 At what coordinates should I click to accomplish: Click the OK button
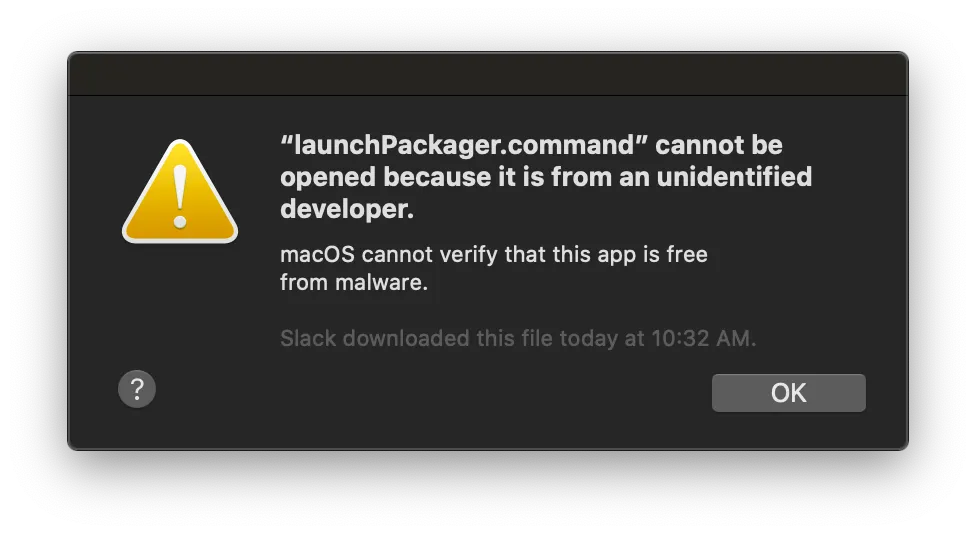click(x=788, y=393)
